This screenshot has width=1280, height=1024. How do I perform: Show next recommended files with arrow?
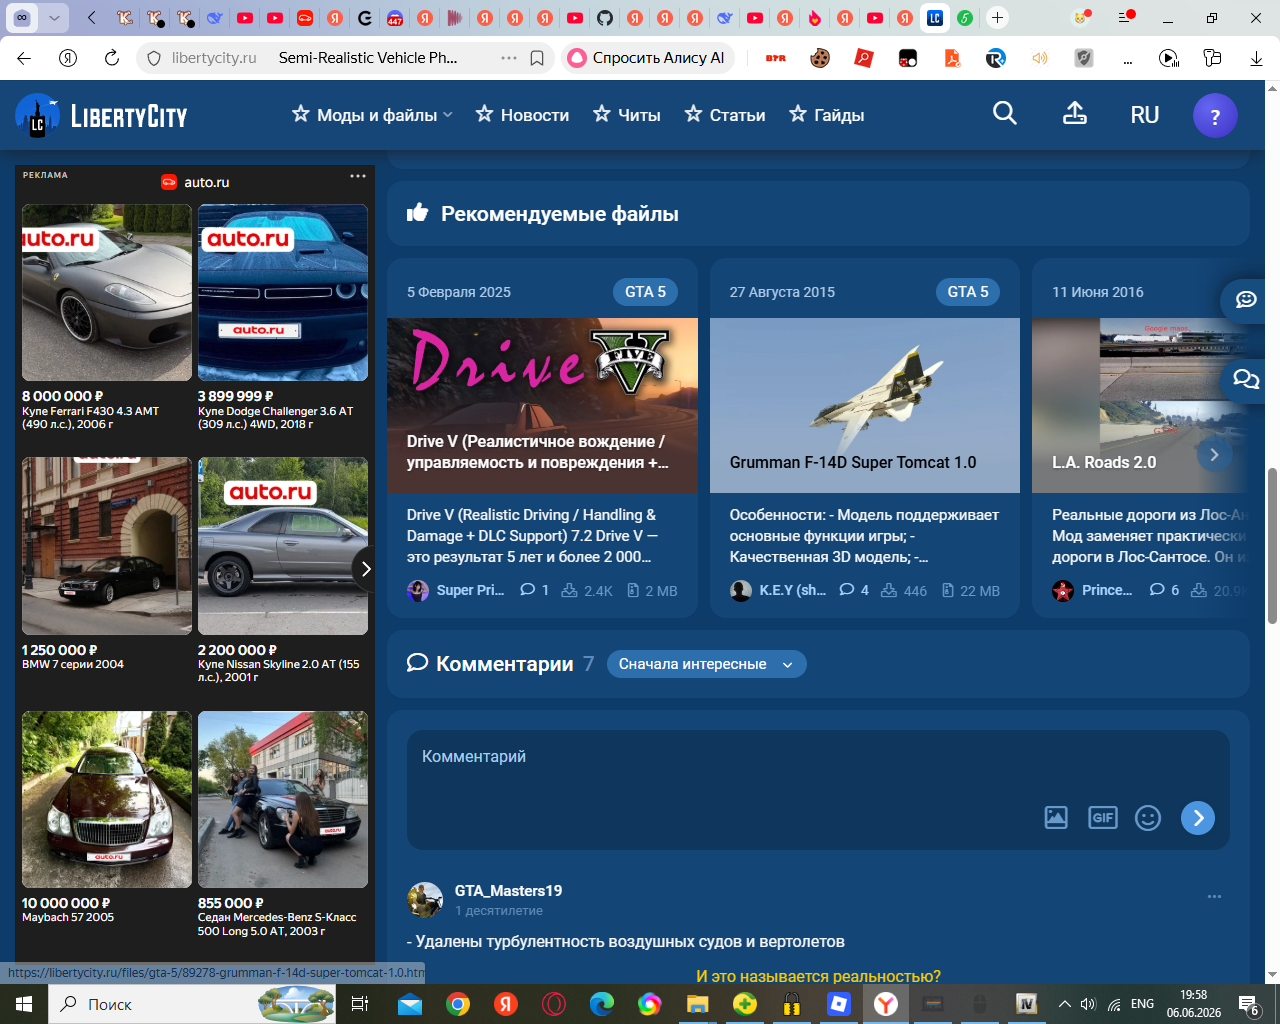[1214, 454]
